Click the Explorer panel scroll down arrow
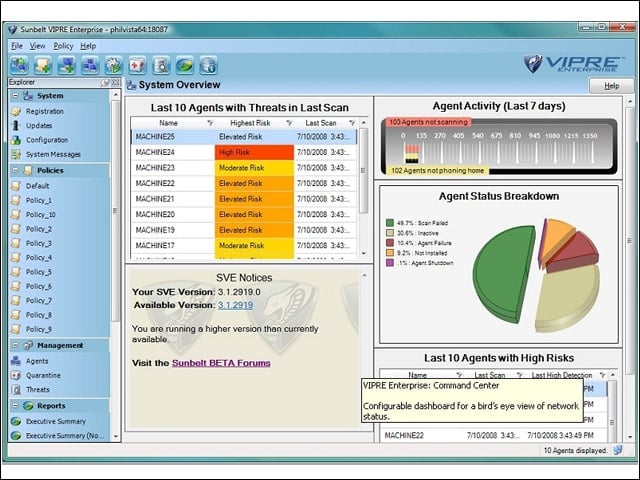Image resolution: width=640 pixels, height=480 pixels. click(x=116, y=436)
